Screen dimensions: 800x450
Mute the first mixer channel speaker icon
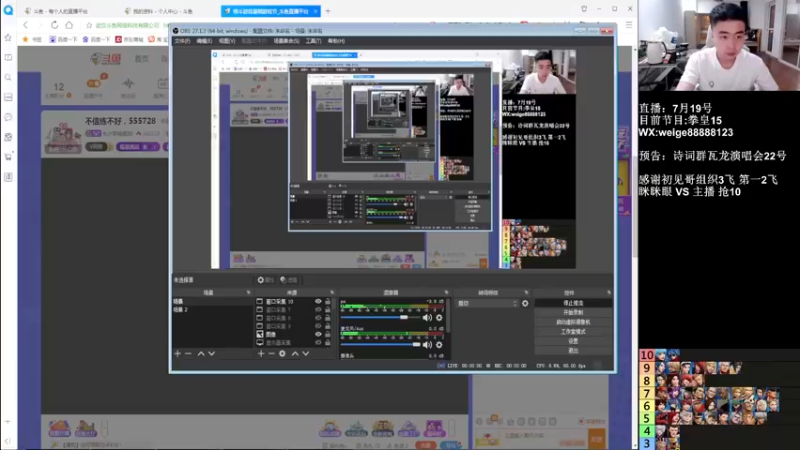point(427,317)
